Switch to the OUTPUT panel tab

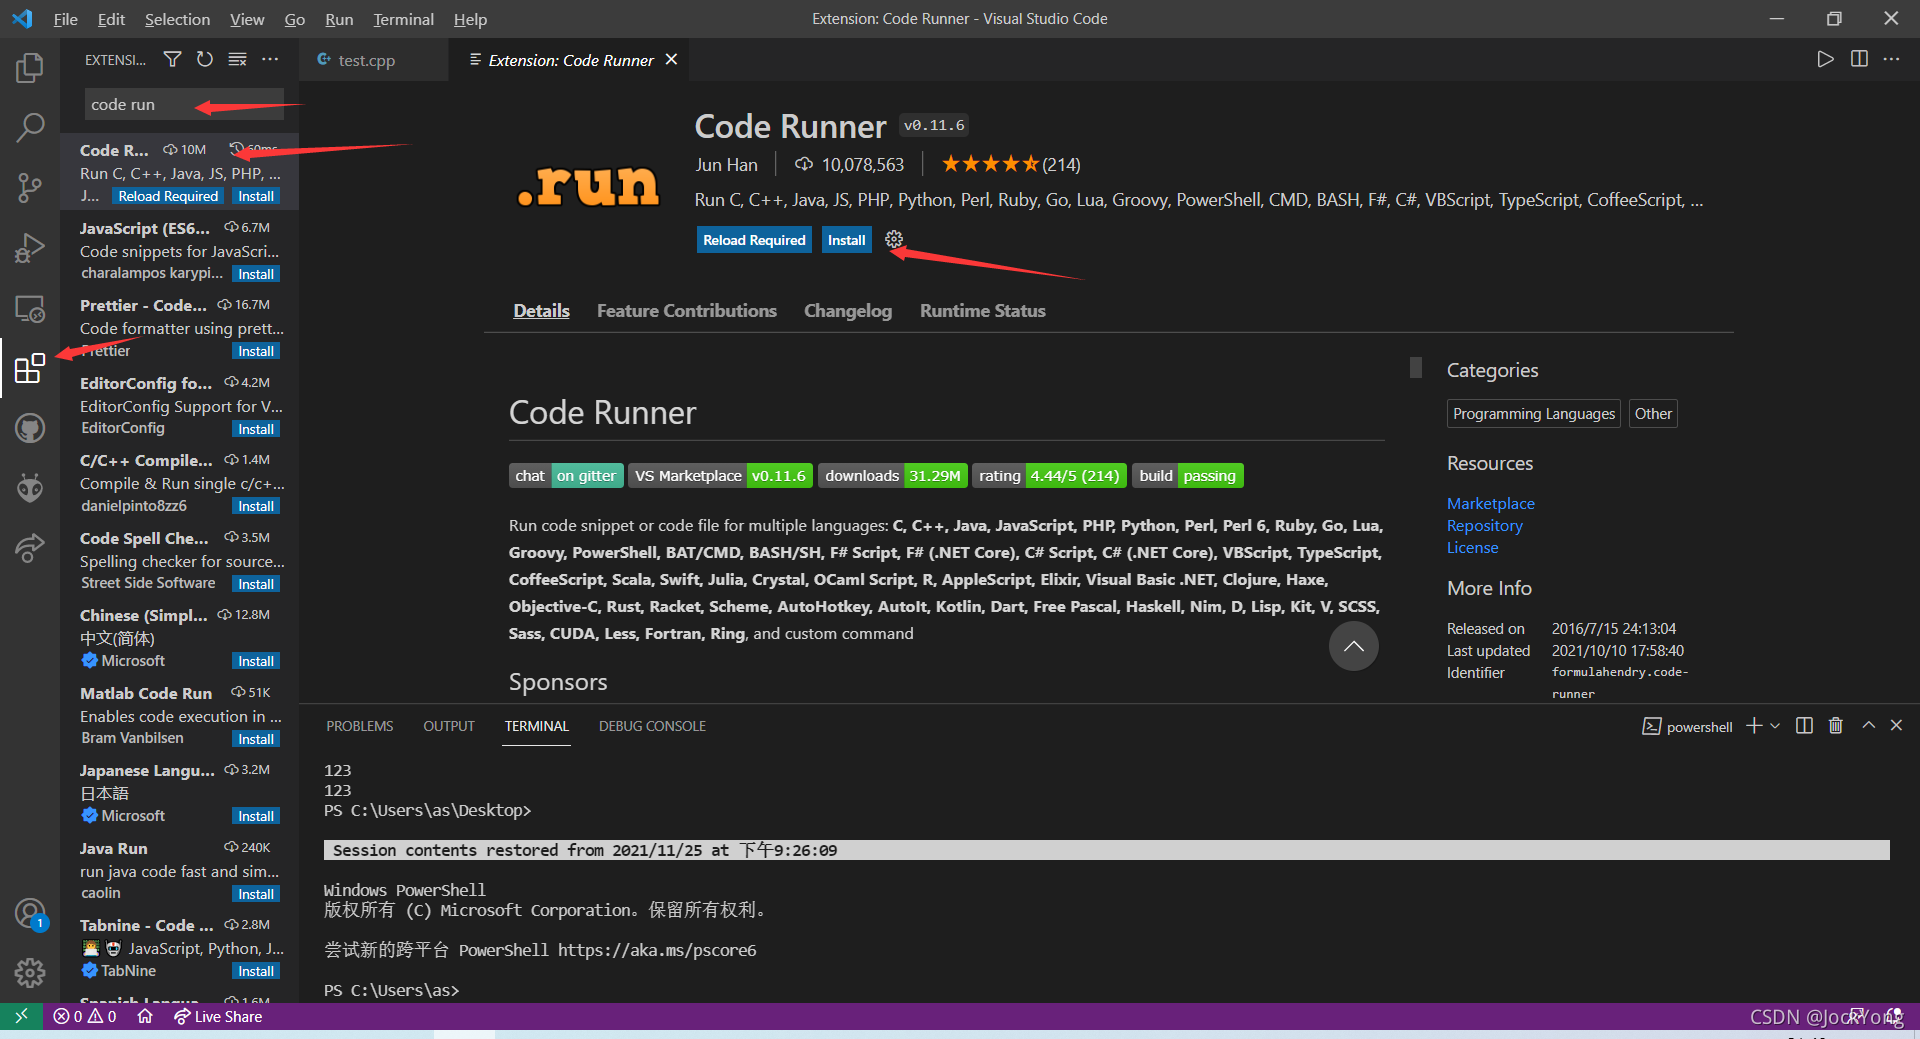[449, 726]
